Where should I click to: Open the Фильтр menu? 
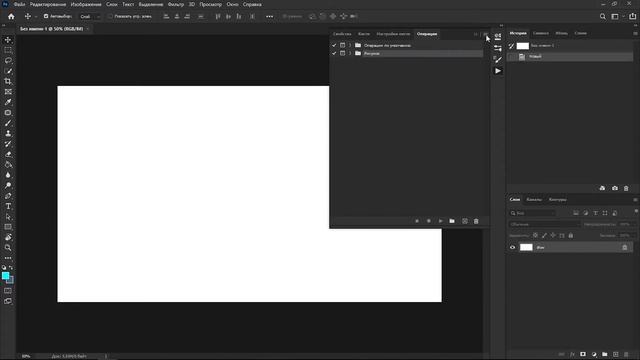[x=176, y=4]
